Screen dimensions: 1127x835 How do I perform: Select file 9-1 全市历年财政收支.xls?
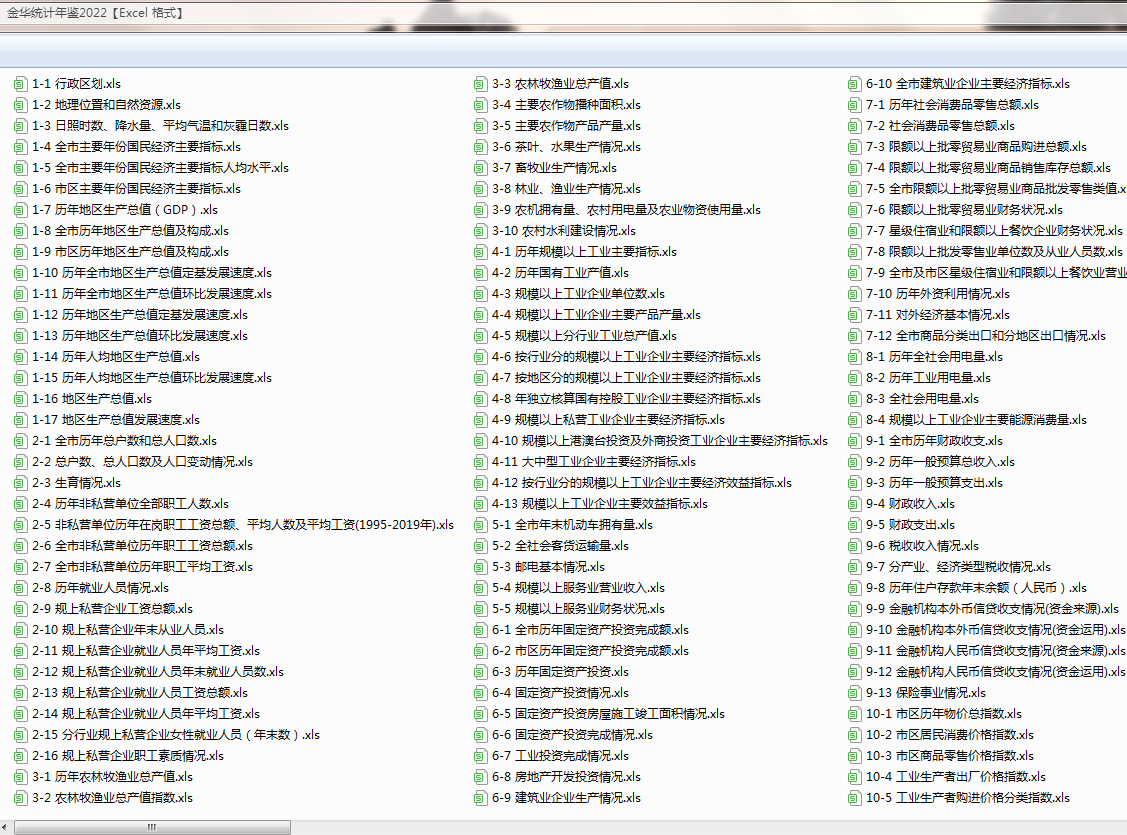pos(934,440)
